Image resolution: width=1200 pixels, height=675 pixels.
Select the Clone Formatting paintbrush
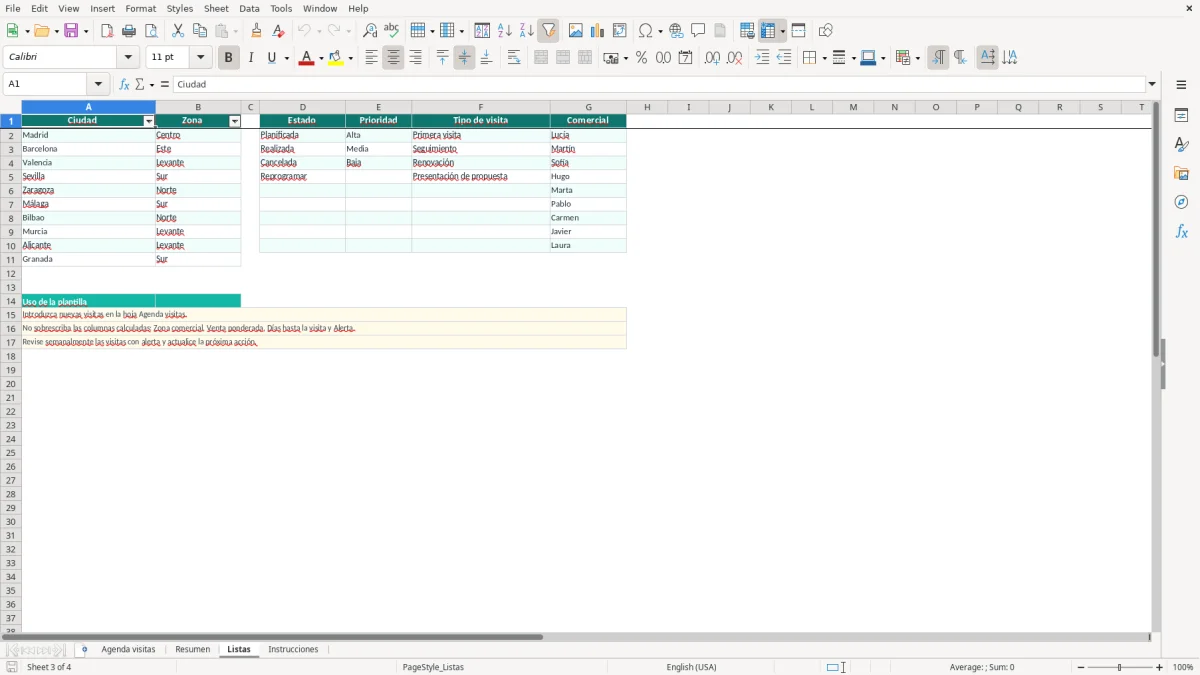[256, 31]
